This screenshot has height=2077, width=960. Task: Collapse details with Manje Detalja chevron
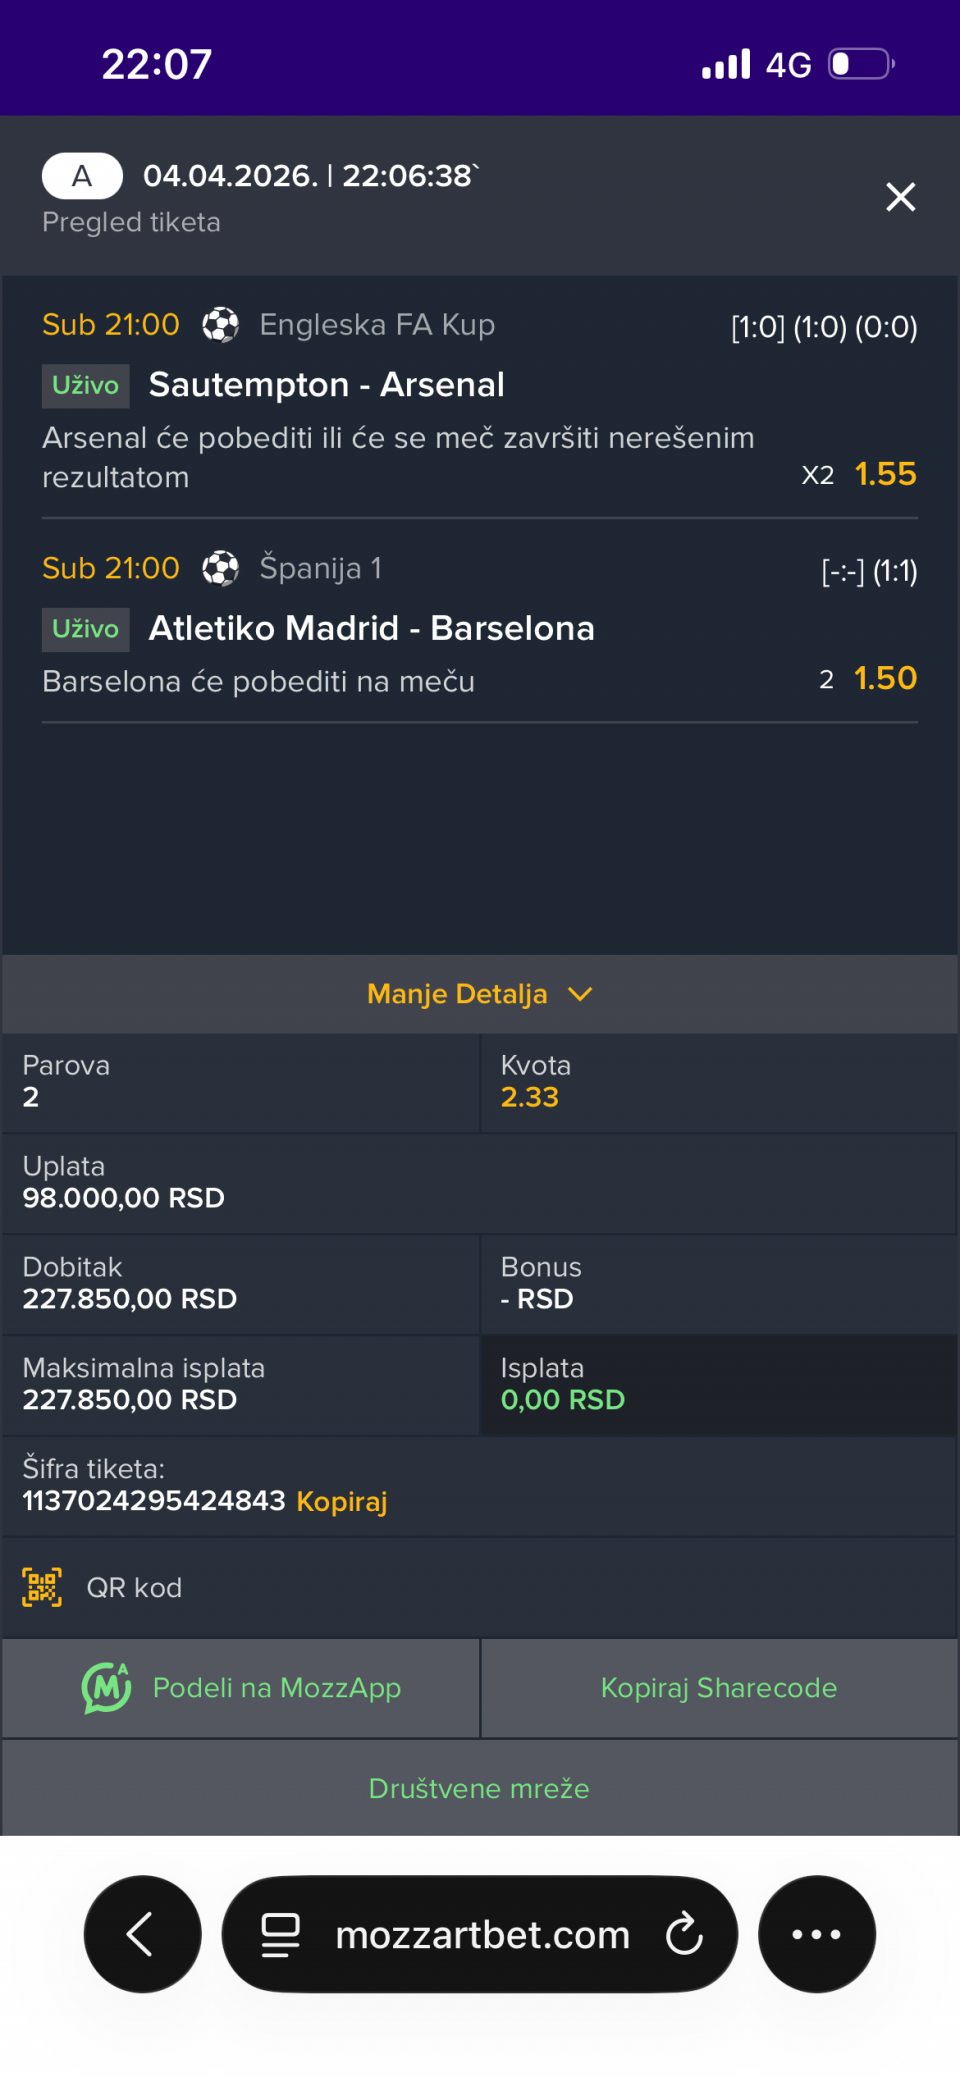click(580, 994)
